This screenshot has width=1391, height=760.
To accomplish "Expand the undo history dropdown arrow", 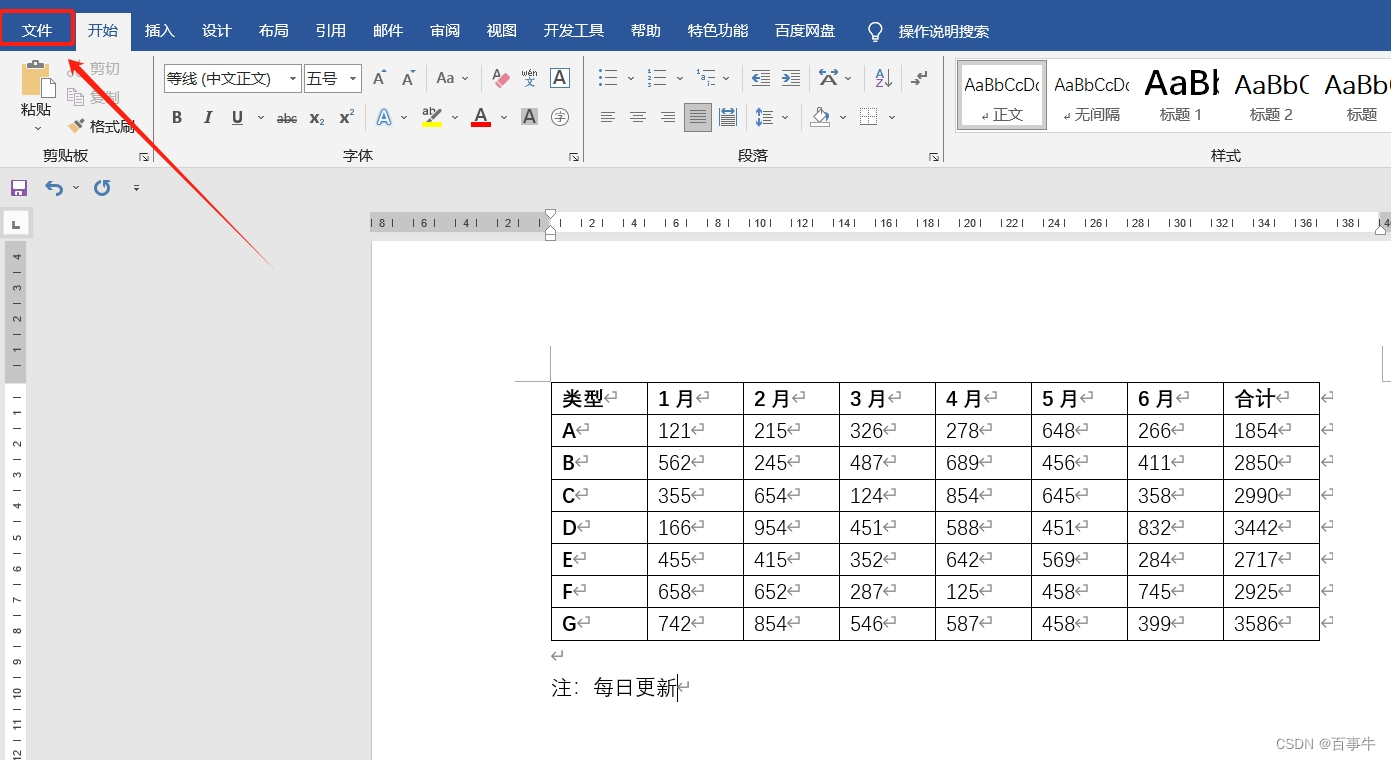I will 76,188.
